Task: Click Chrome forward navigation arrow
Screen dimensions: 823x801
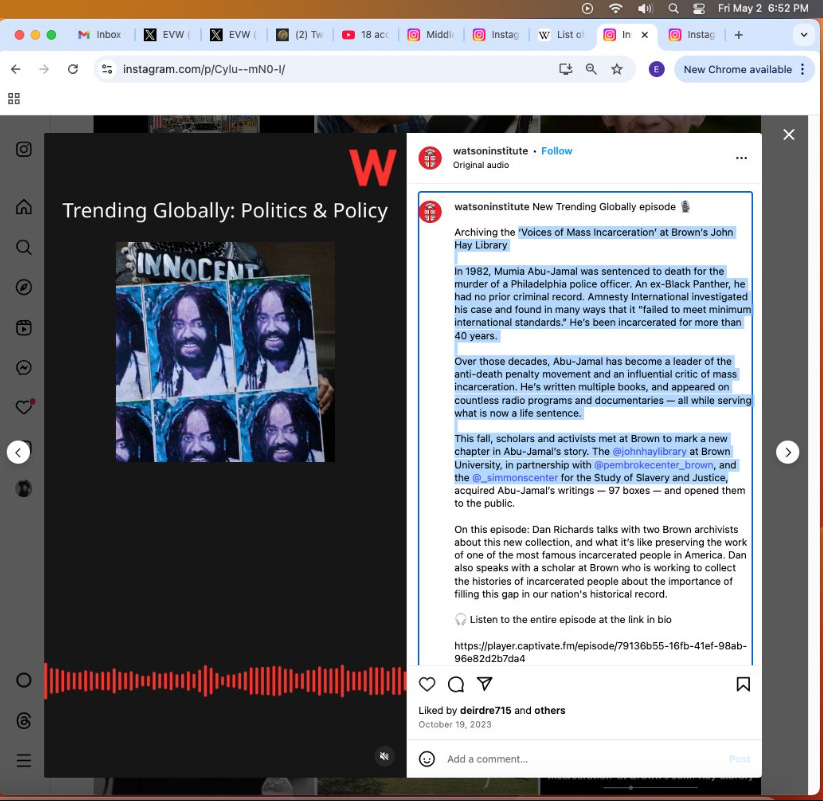Action: pyautogui.click(x=44, y=69)
